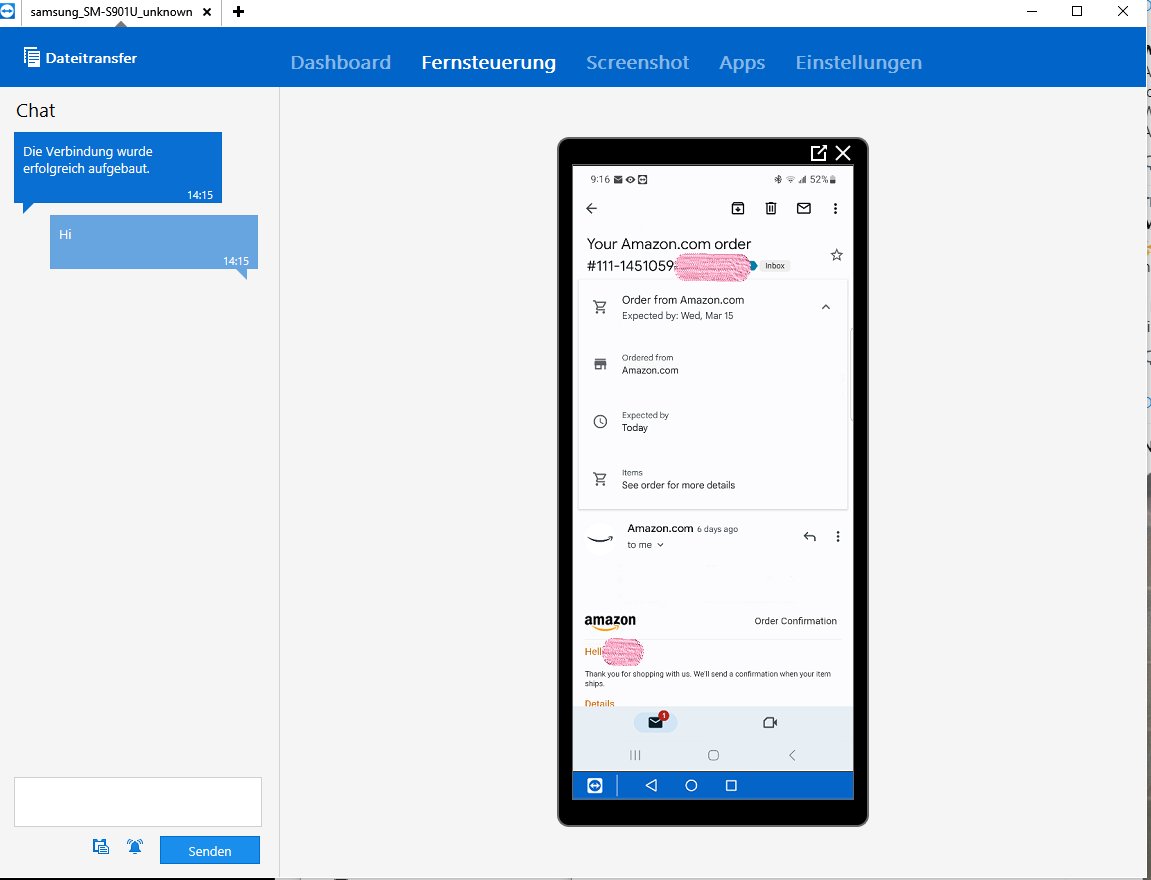Click the Chat panel heading
The height and width of the screenshot is (880, 1151).
[x=35, y=110]
